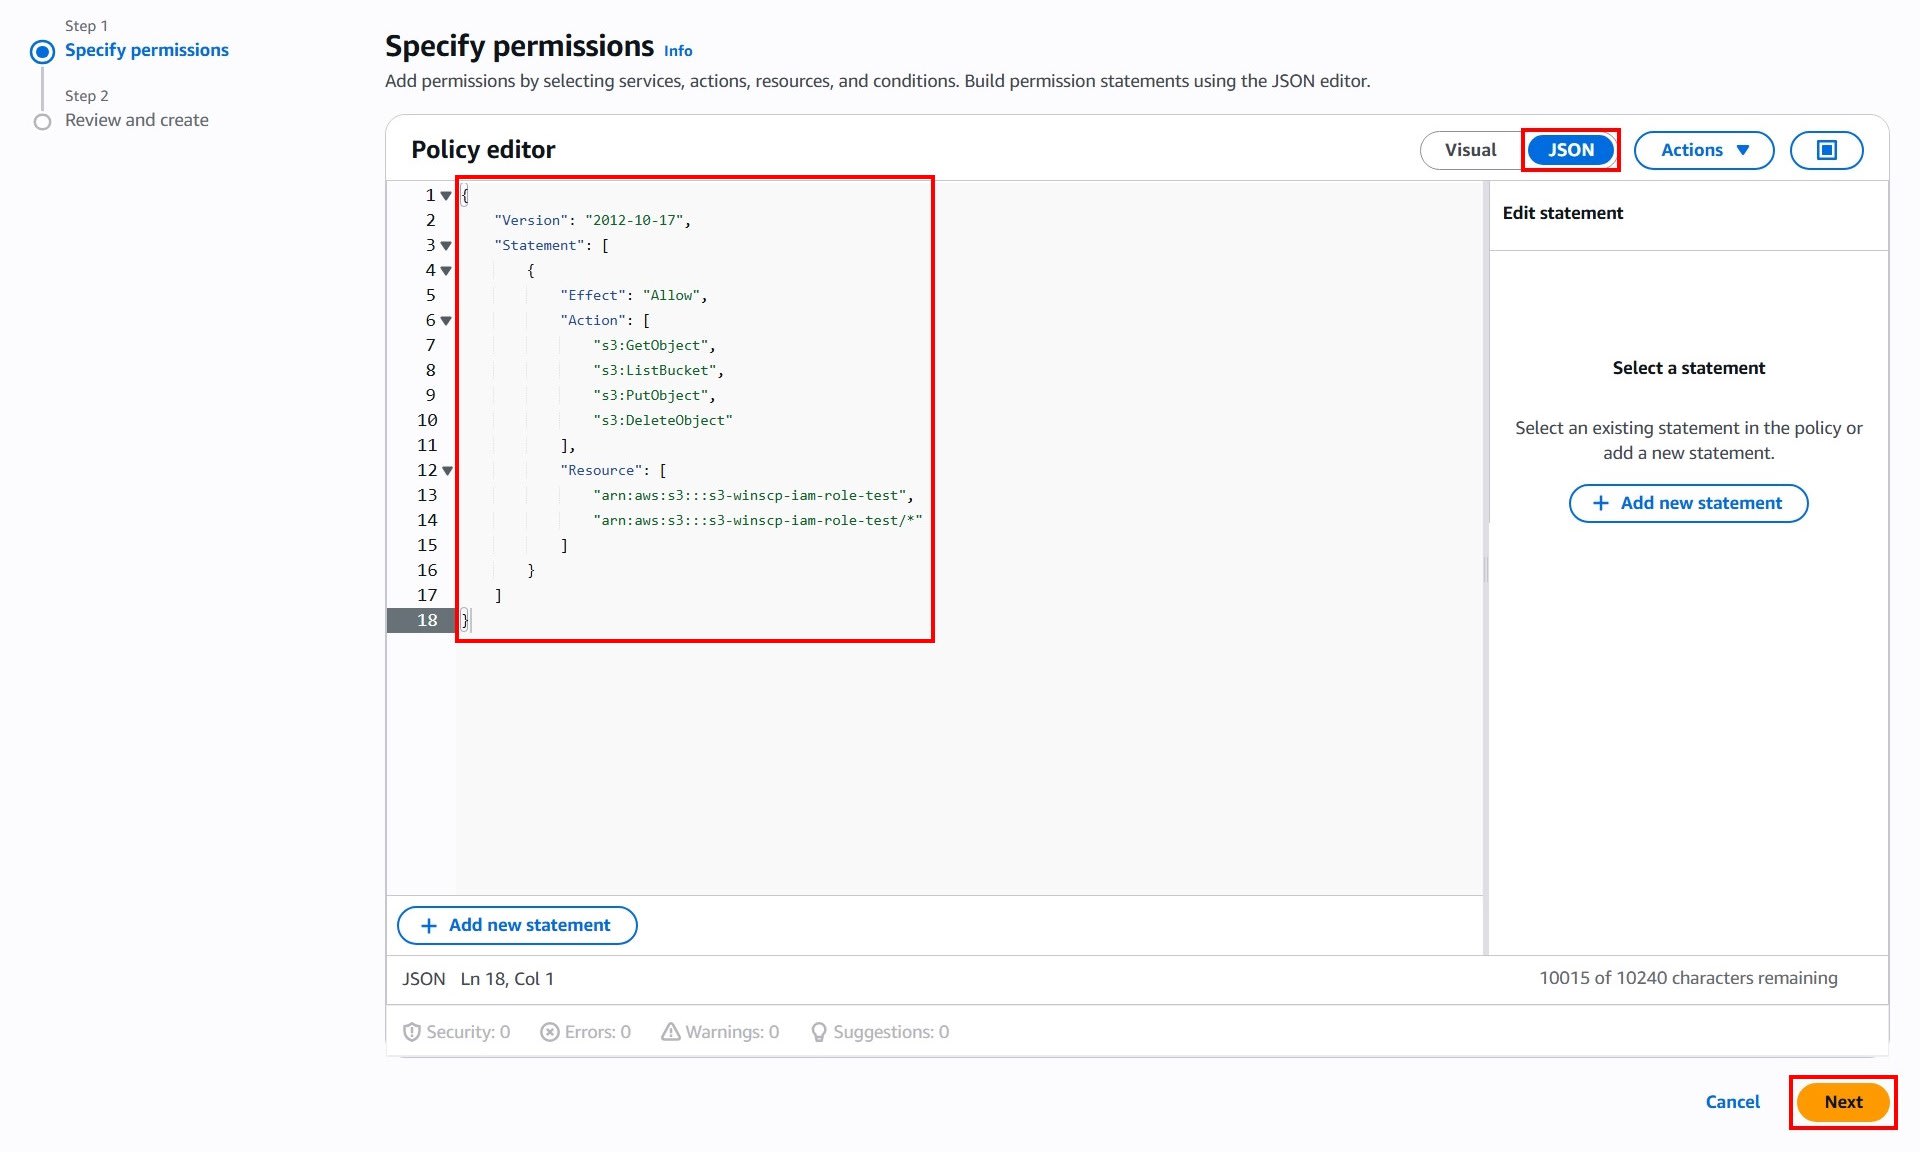Viewport: 1920px width, 1152px height.
Task: Click the Review and create step label
Action: coord(137,120)
